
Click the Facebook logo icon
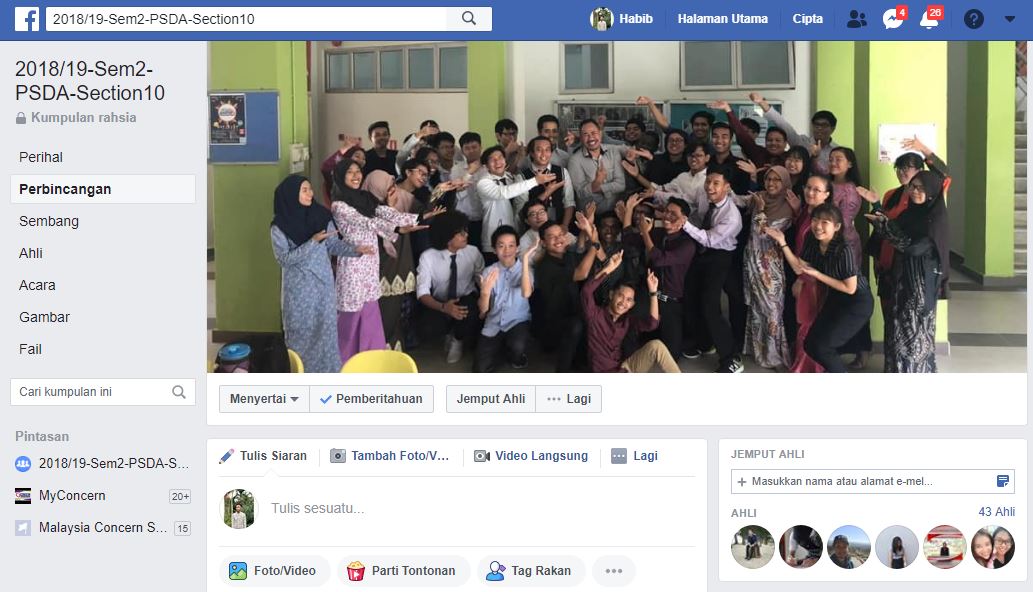coord(26,19)
